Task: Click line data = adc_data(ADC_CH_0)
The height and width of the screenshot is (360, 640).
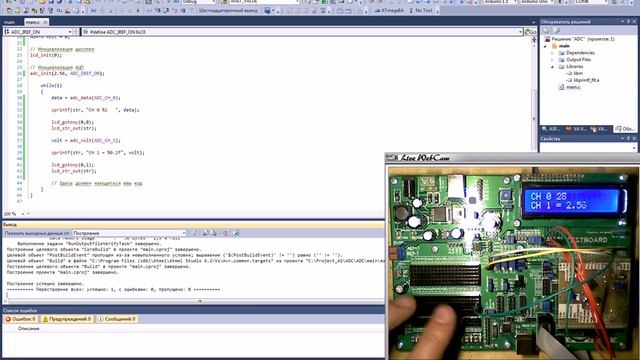Action: (86, 98)
